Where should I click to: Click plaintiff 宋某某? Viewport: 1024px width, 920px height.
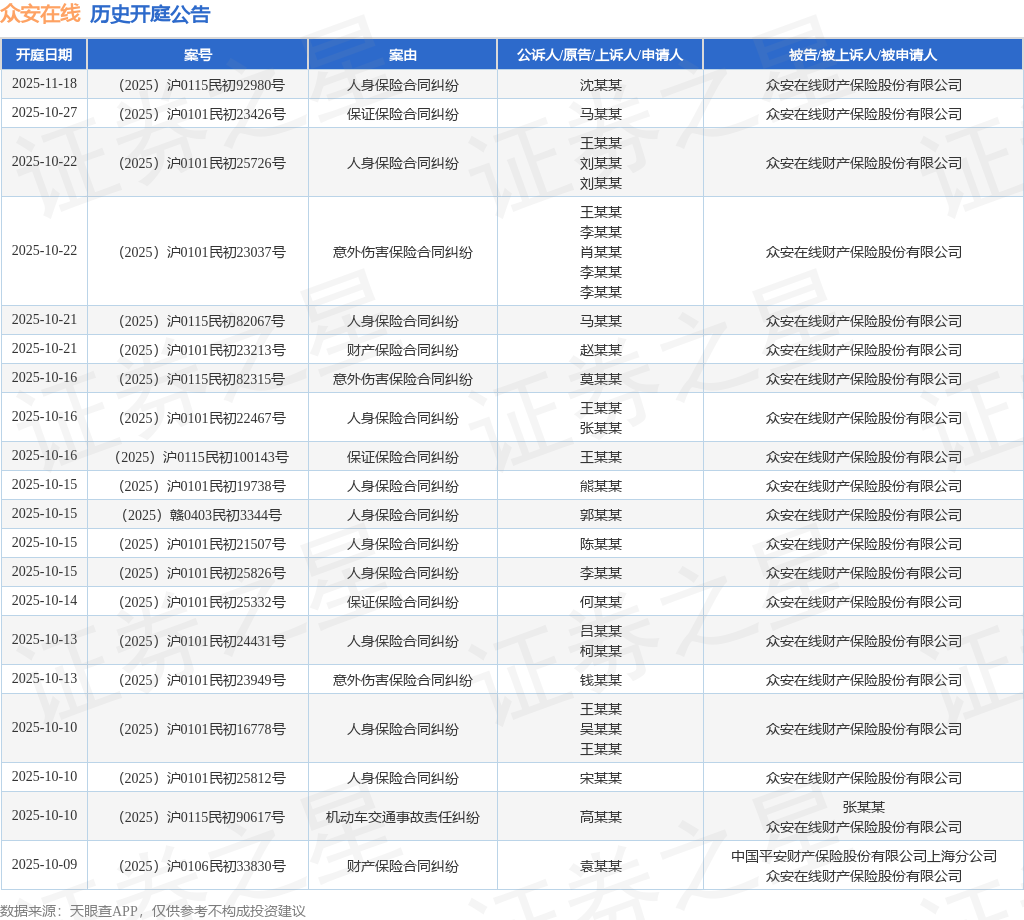[601, 778]
